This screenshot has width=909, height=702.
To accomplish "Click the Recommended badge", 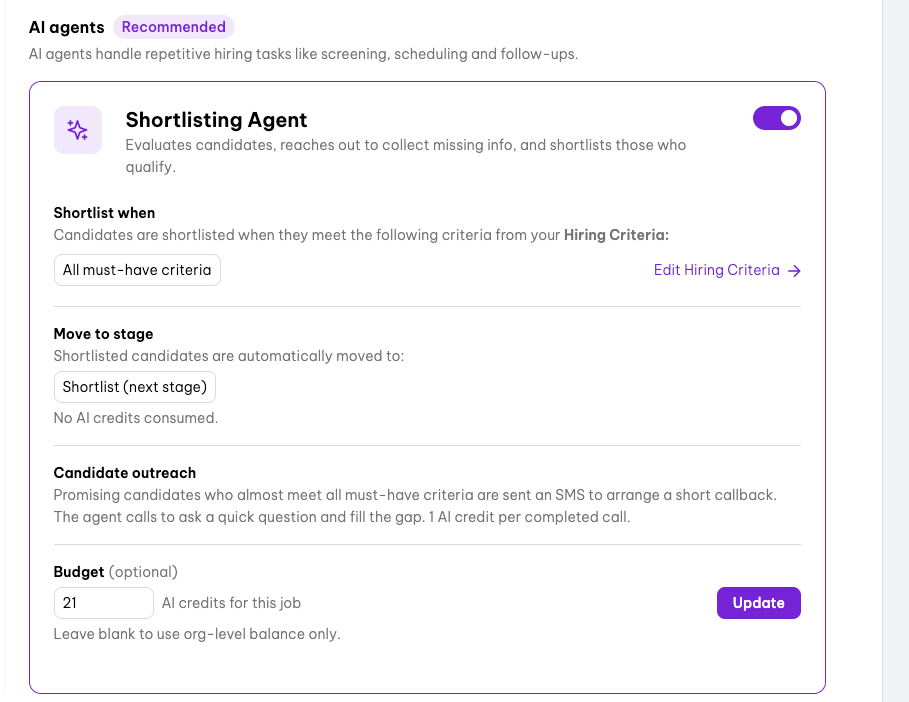I will click(173, 27).
